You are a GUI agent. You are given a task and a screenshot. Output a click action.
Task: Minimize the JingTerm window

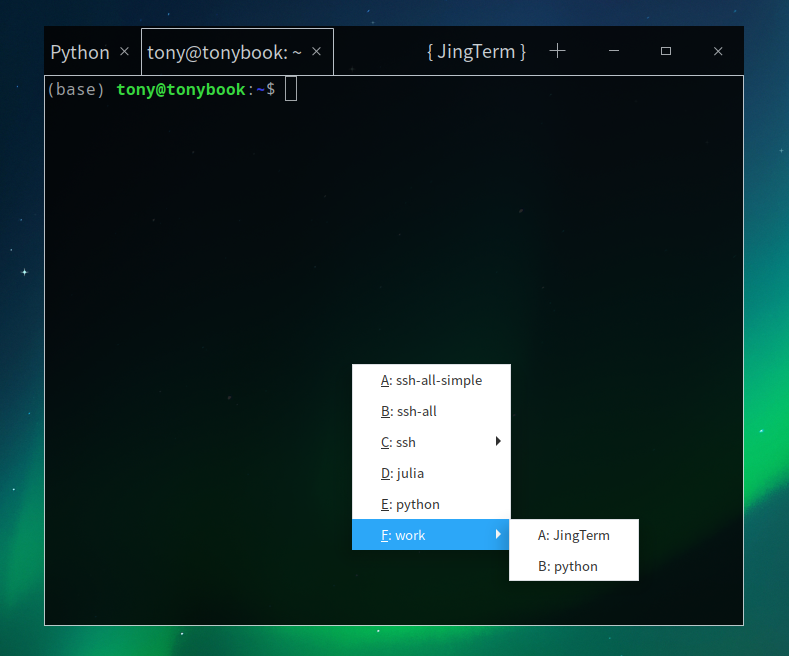point(614,51)
